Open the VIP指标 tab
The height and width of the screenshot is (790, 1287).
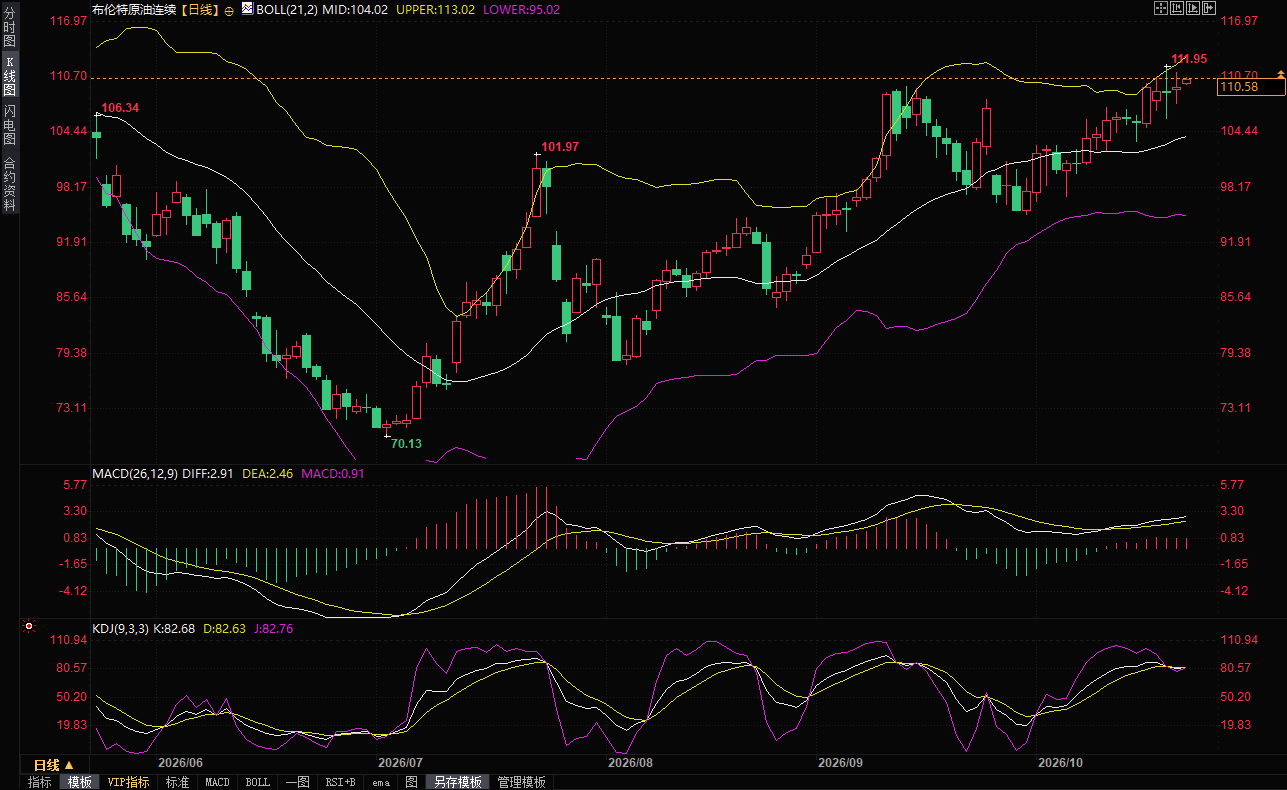(129, 782)
